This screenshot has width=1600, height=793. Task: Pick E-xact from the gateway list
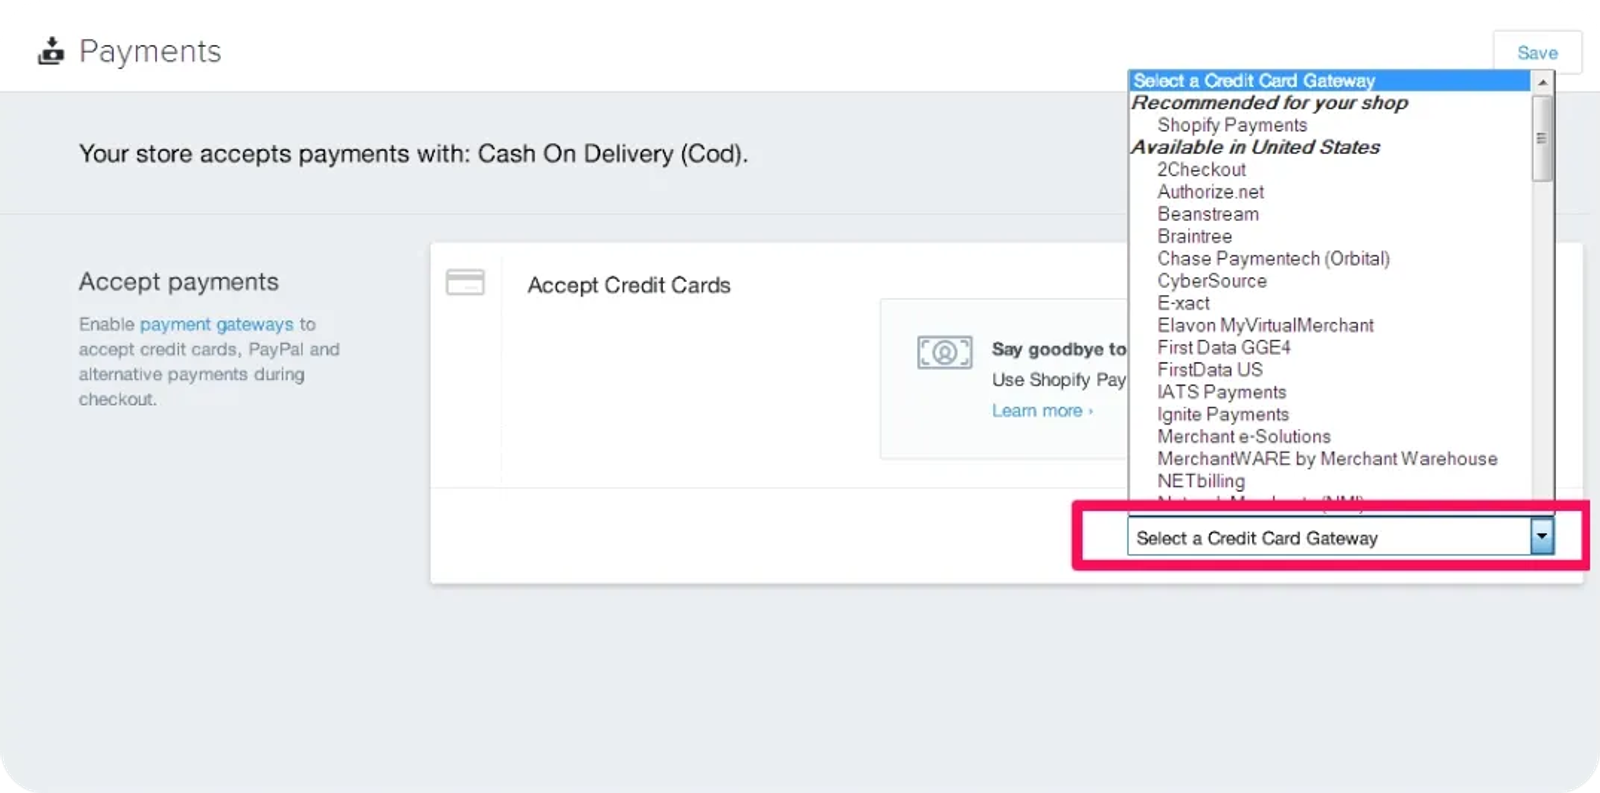1183,303
